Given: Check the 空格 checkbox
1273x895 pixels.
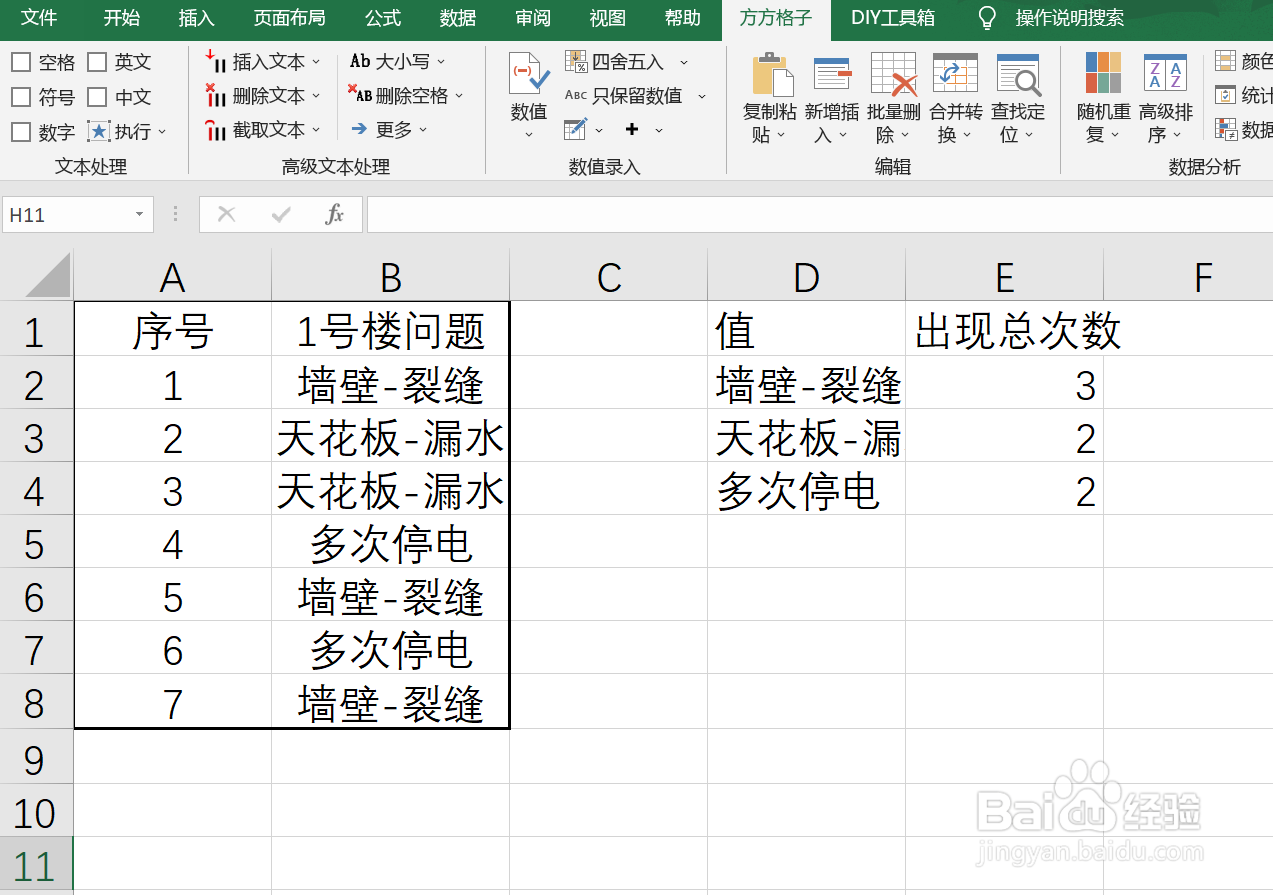Looking at the screenshot, I should 21,62.
